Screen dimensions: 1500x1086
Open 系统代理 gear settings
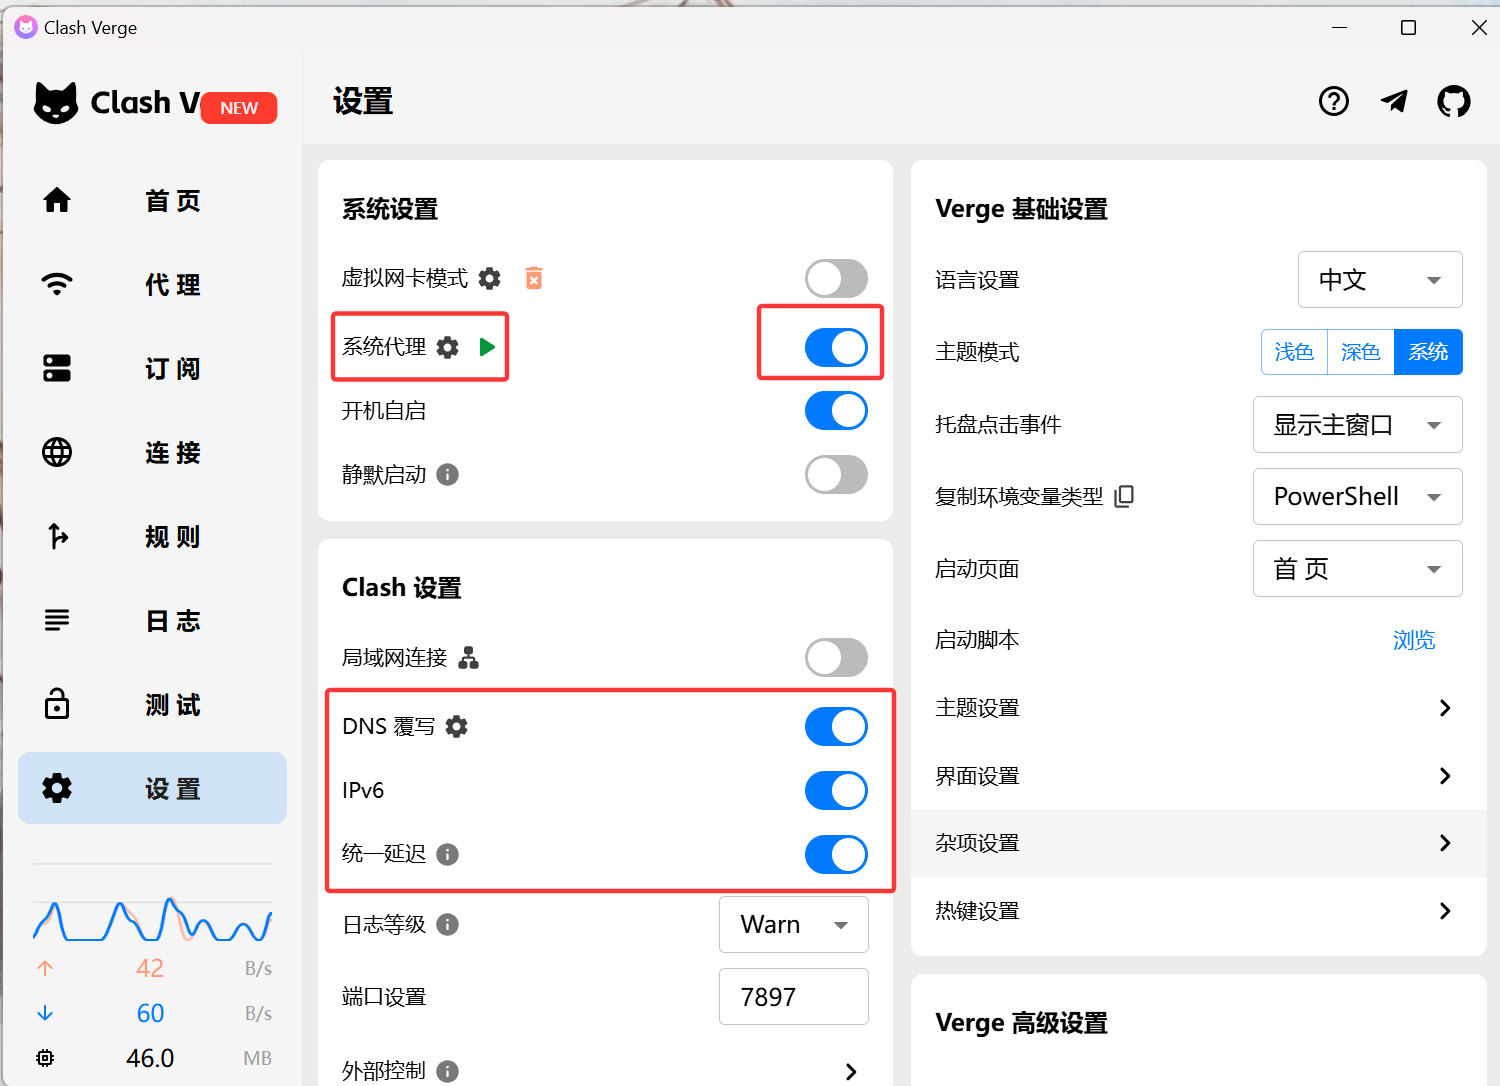coord(448,347)
